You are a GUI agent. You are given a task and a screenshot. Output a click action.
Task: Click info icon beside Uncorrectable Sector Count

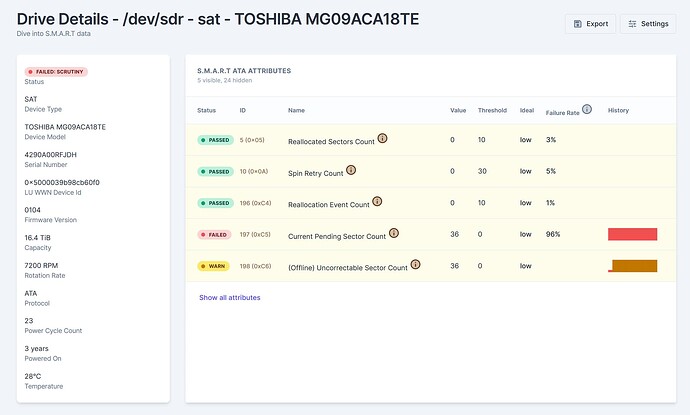tap(415, 265)
